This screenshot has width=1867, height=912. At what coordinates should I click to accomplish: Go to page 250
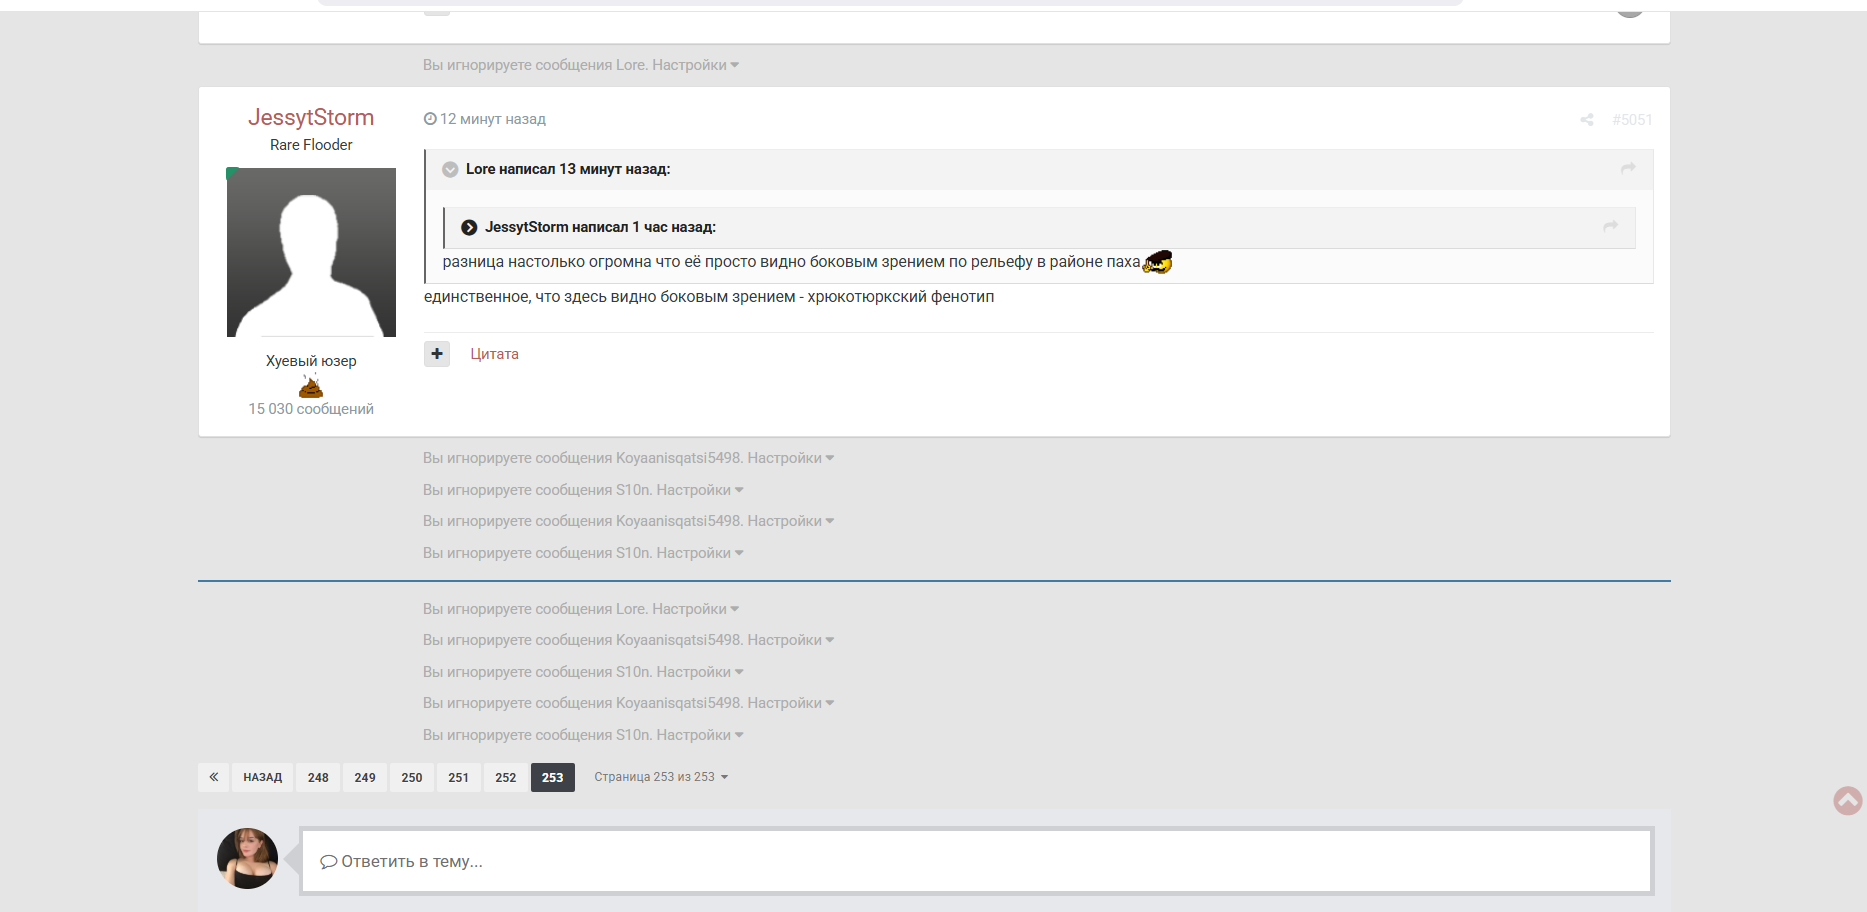[412, 777]
